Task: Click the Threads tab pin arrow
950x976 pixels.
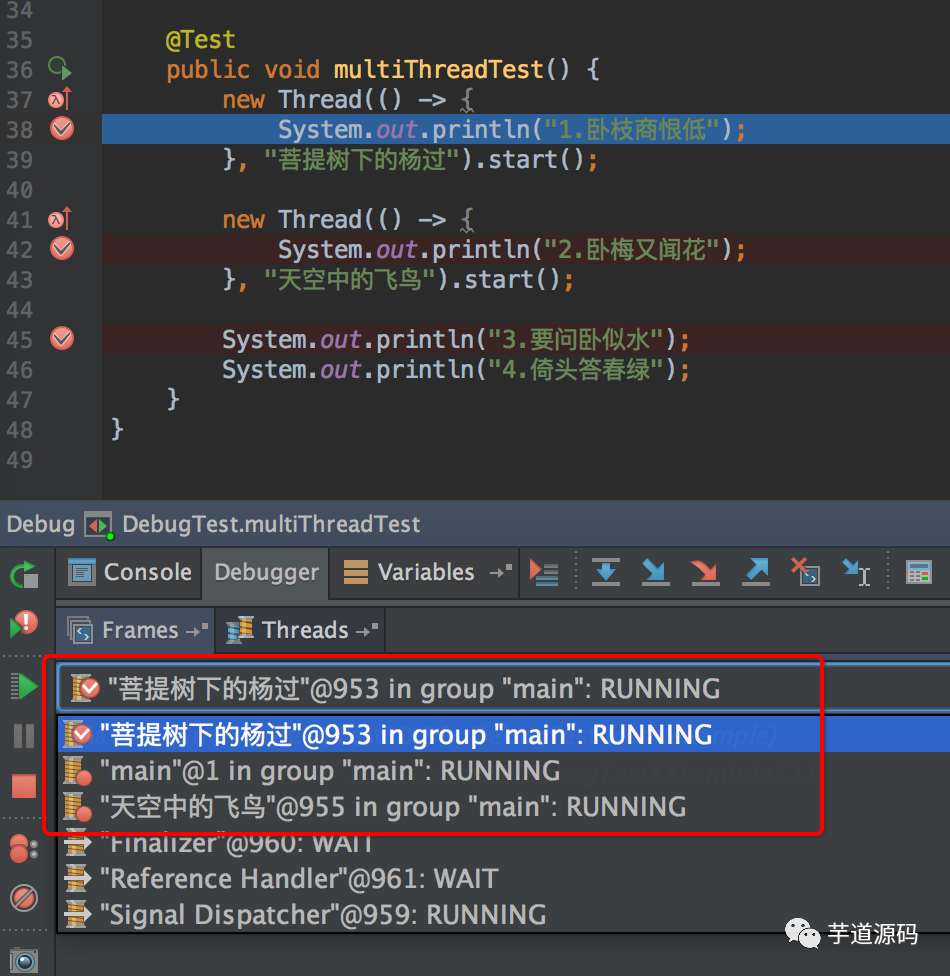Action: pos(367,629)
